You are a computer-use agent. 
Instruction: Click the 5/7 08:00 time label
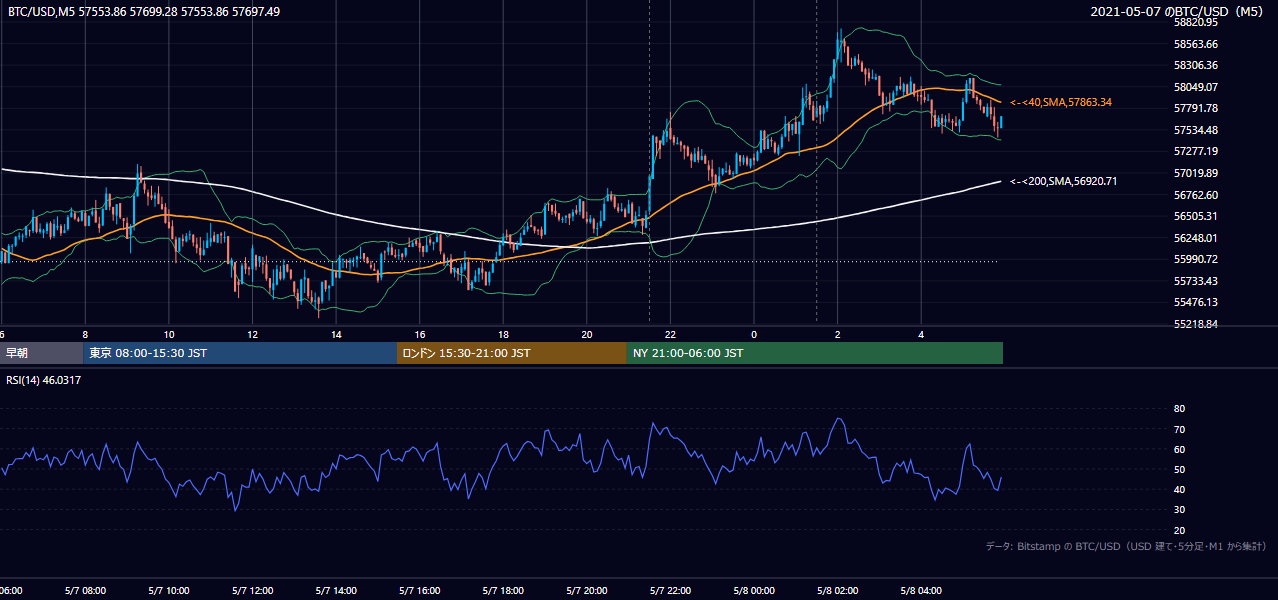click(85, 591)
